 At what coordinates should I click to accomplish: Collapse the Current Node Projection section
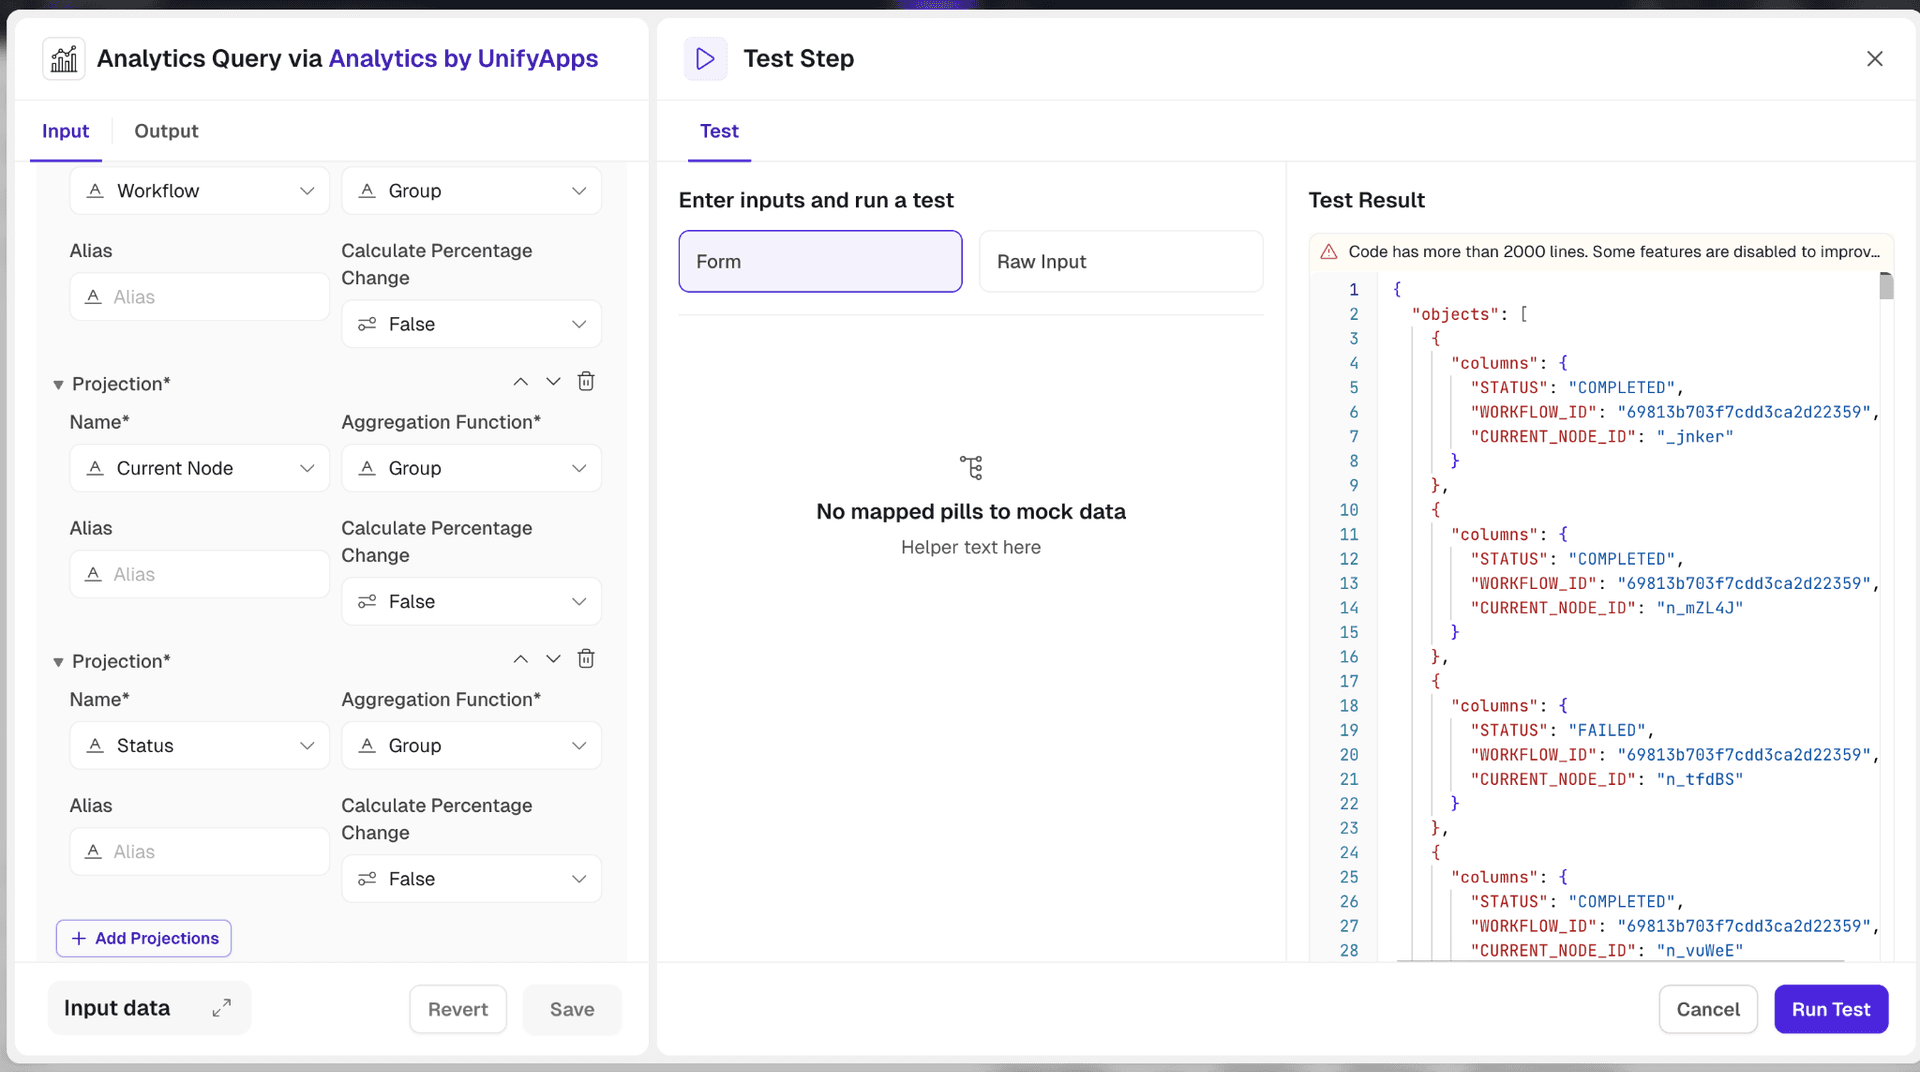click(58, 385)
